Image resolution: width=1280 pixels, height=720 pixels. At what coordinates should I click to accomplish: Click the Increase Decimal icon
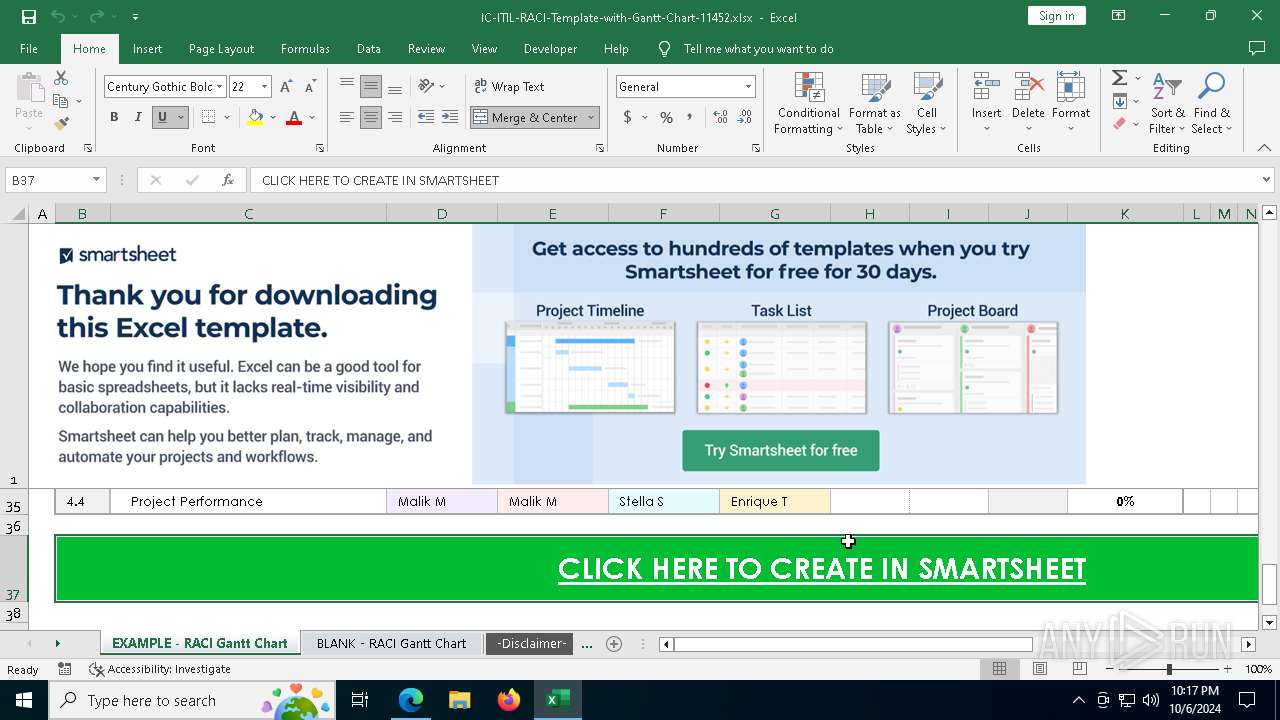(x=720, y=117)
